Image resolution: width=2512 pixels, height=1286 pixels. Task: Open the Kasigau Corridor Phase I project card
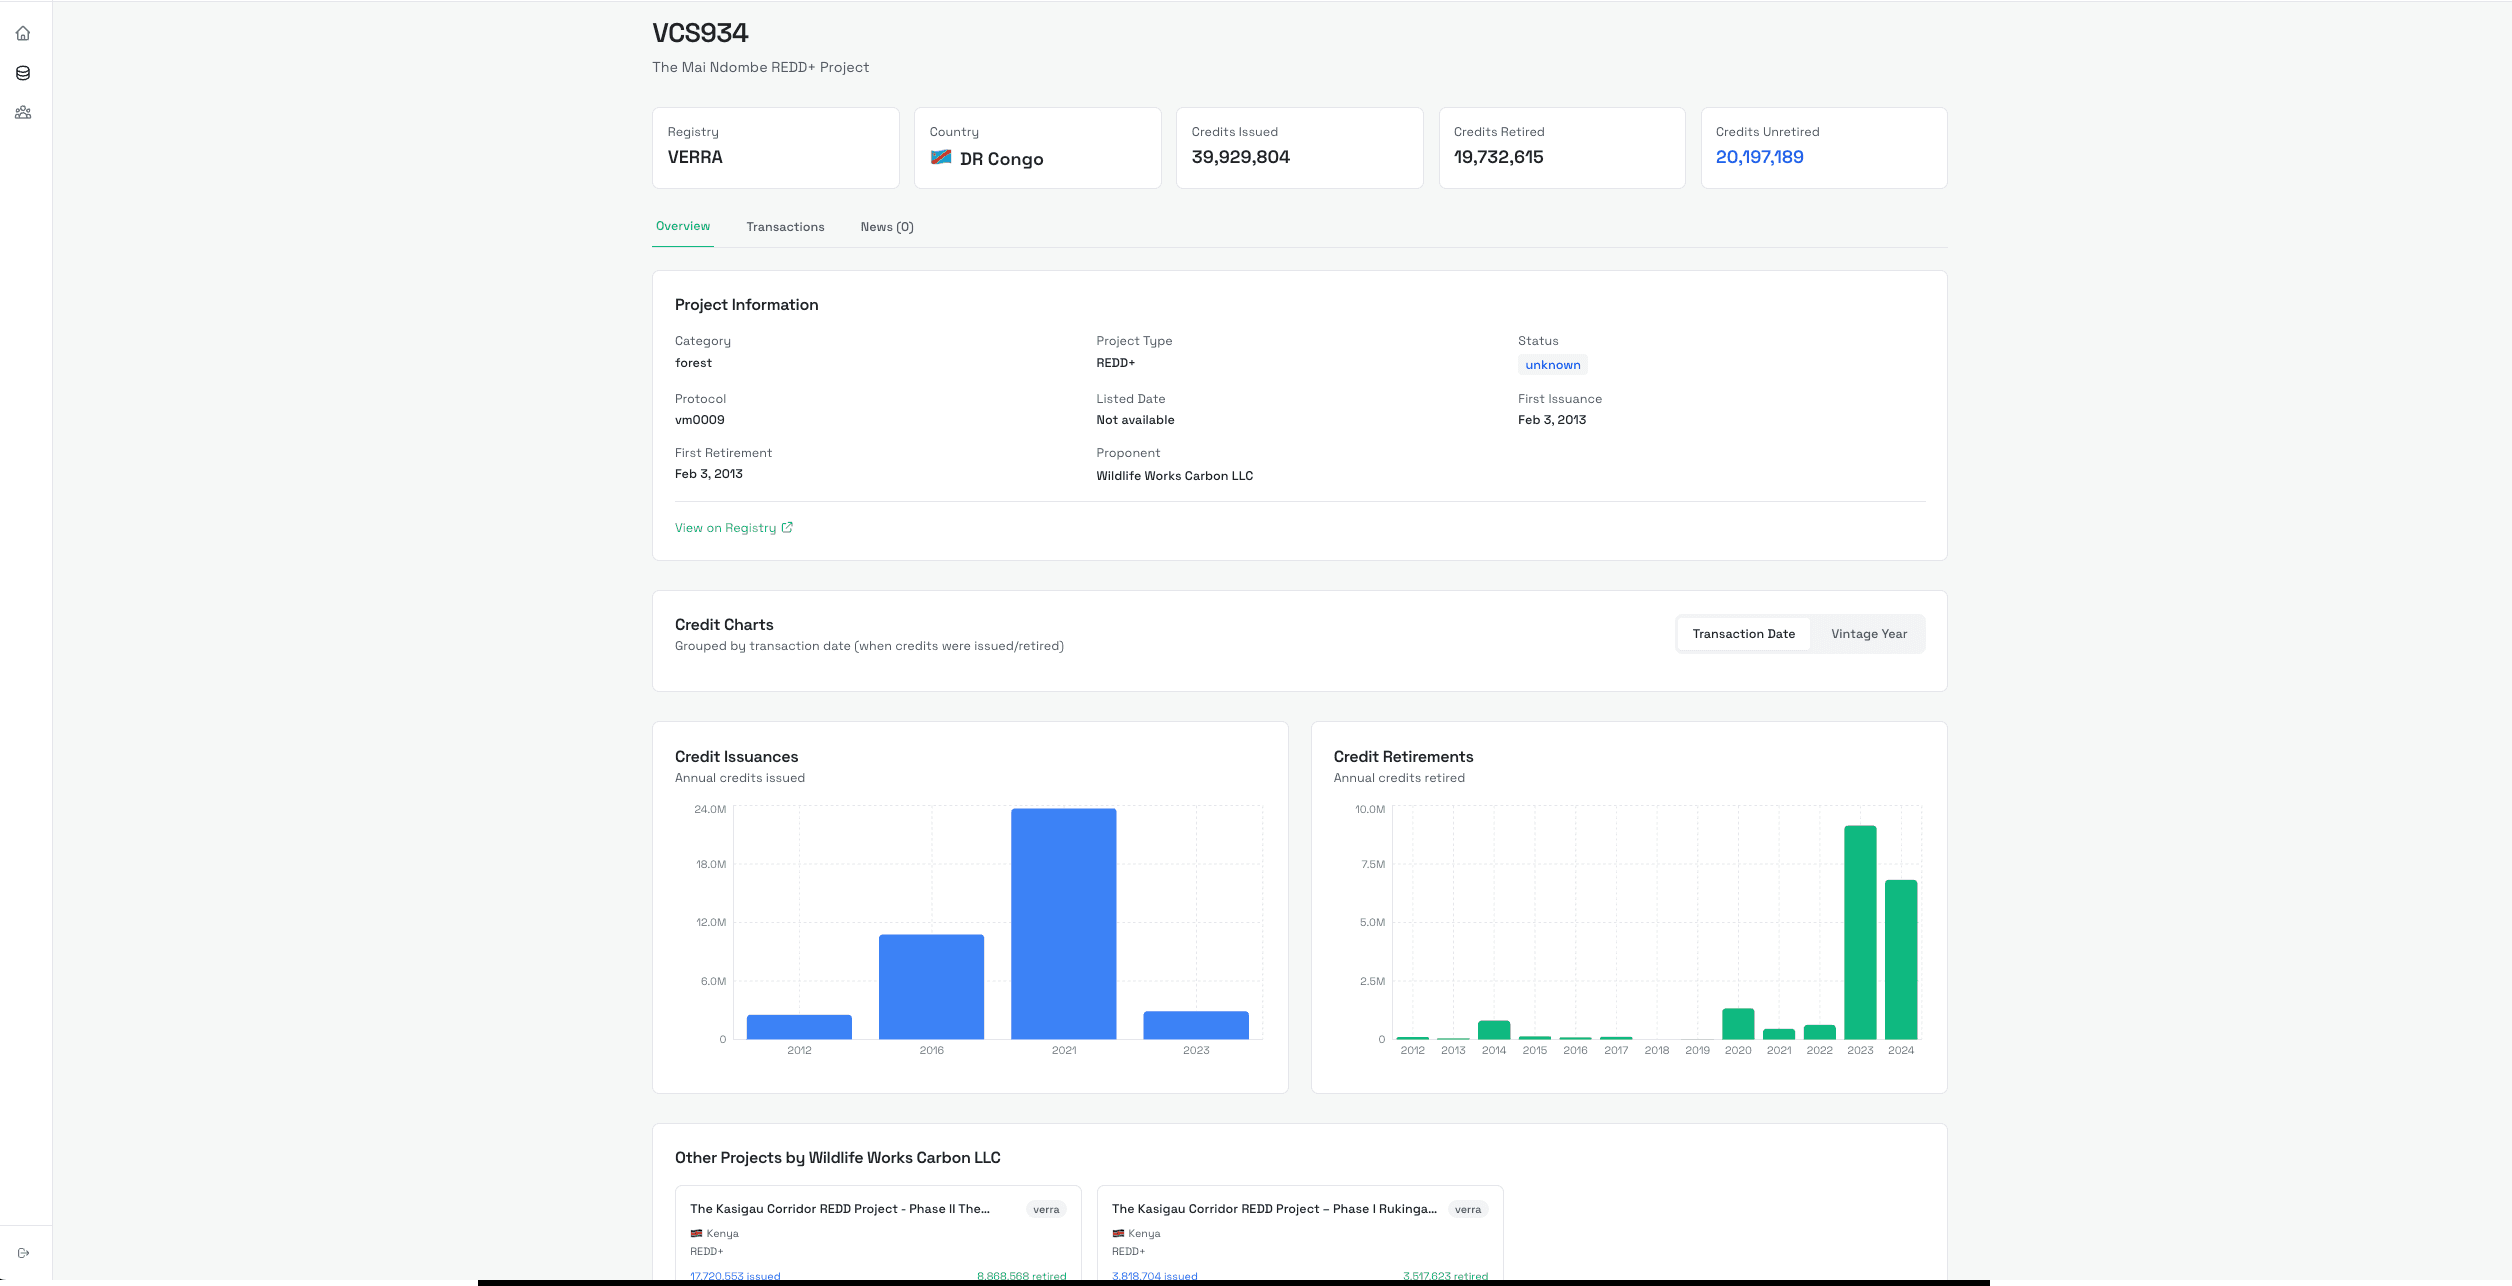pos(1298,1230)
